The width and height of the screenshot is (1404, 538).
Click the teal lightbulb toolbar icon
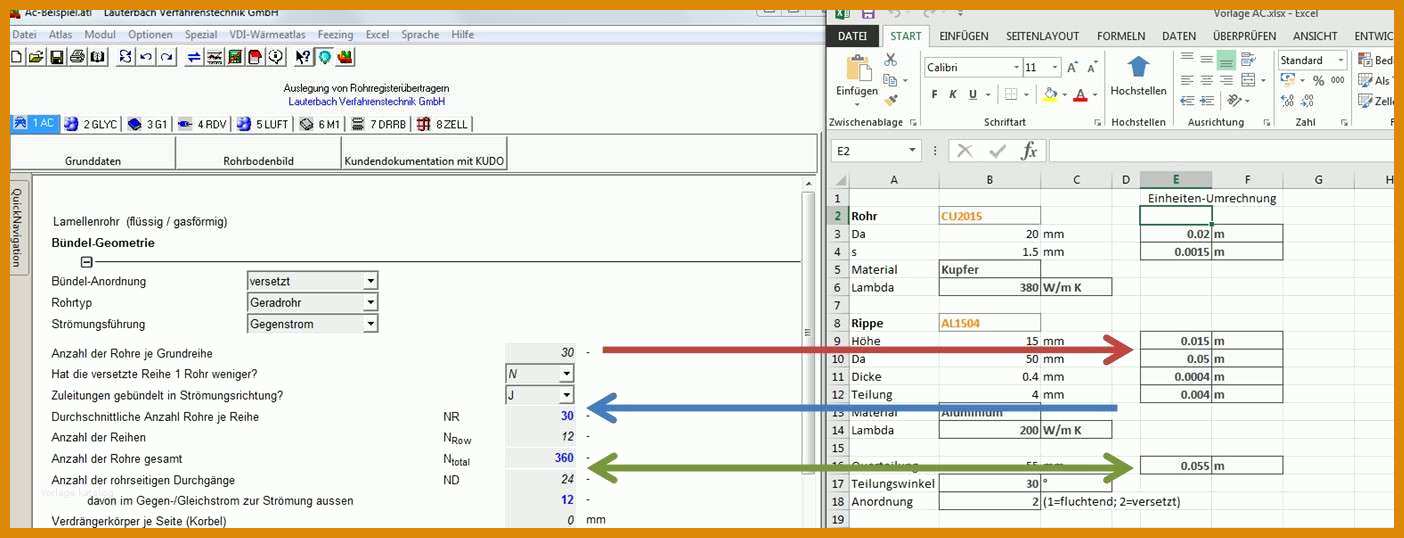tap(325, 57)
